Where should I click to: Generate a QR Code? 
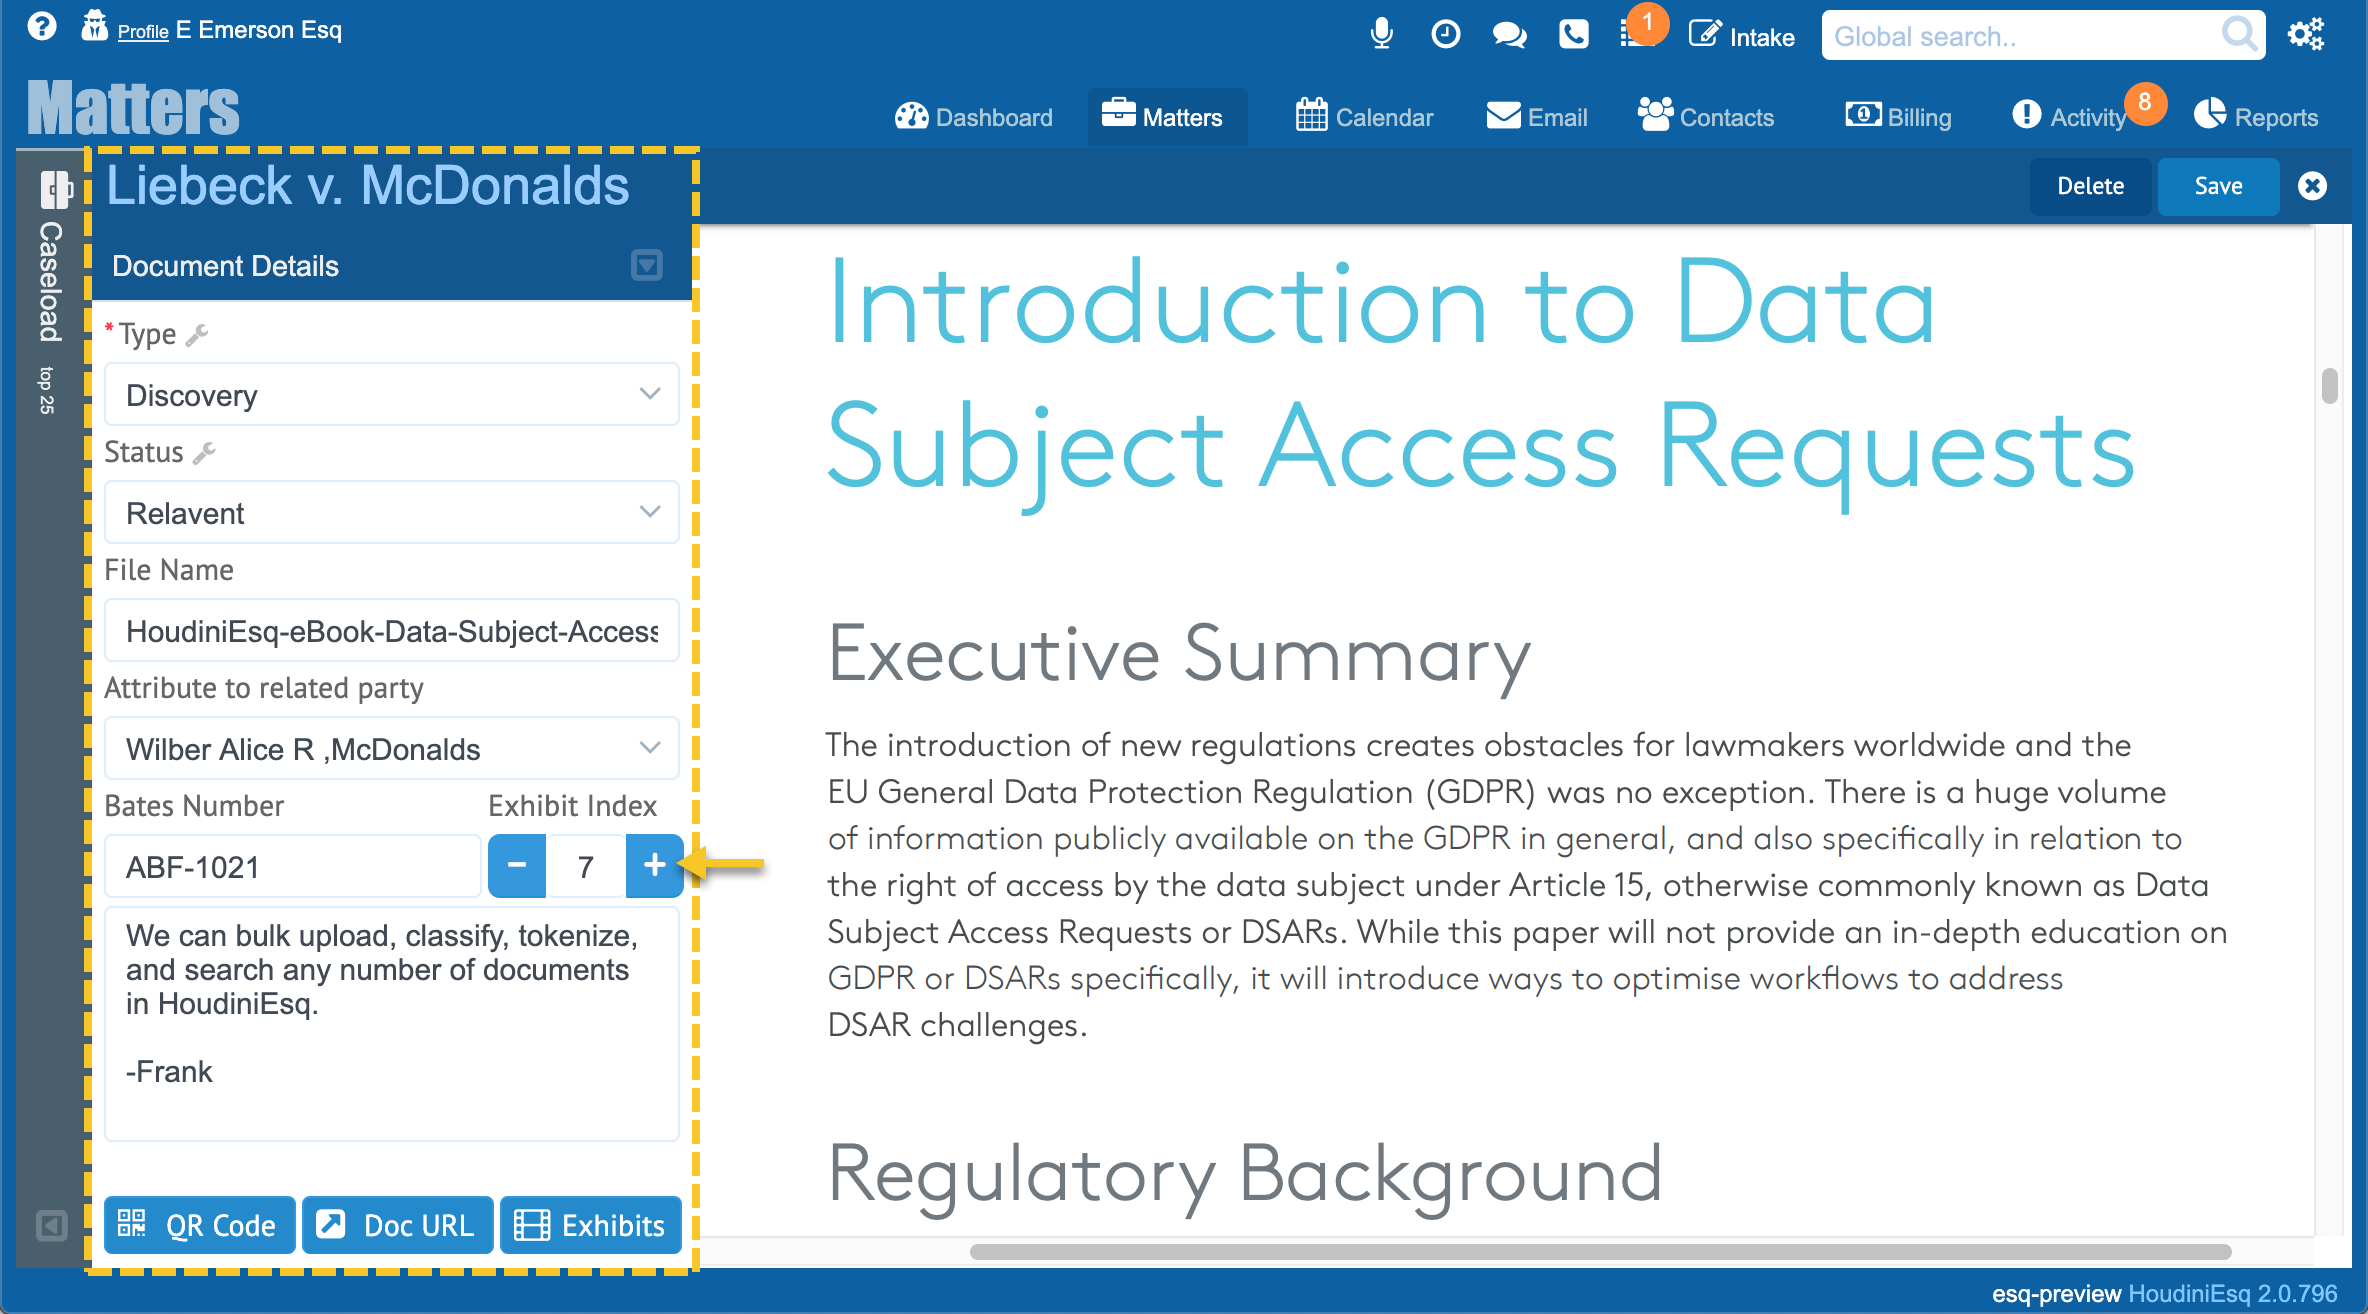199,1225
